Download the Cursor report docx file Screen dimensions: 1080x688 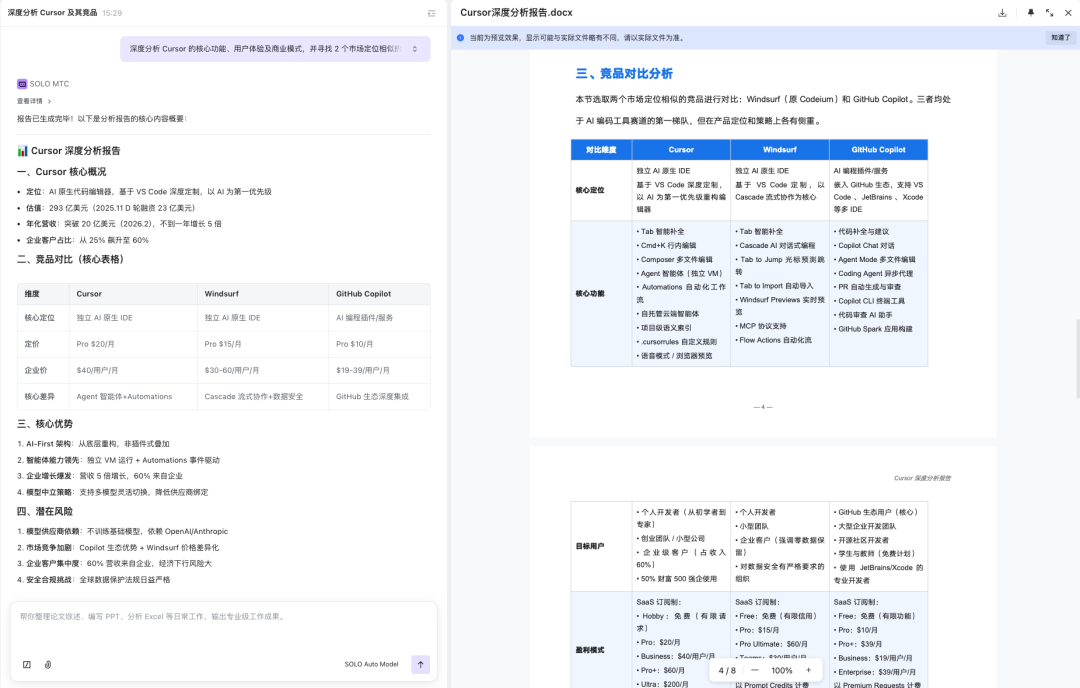click(x=1002, y=13)
